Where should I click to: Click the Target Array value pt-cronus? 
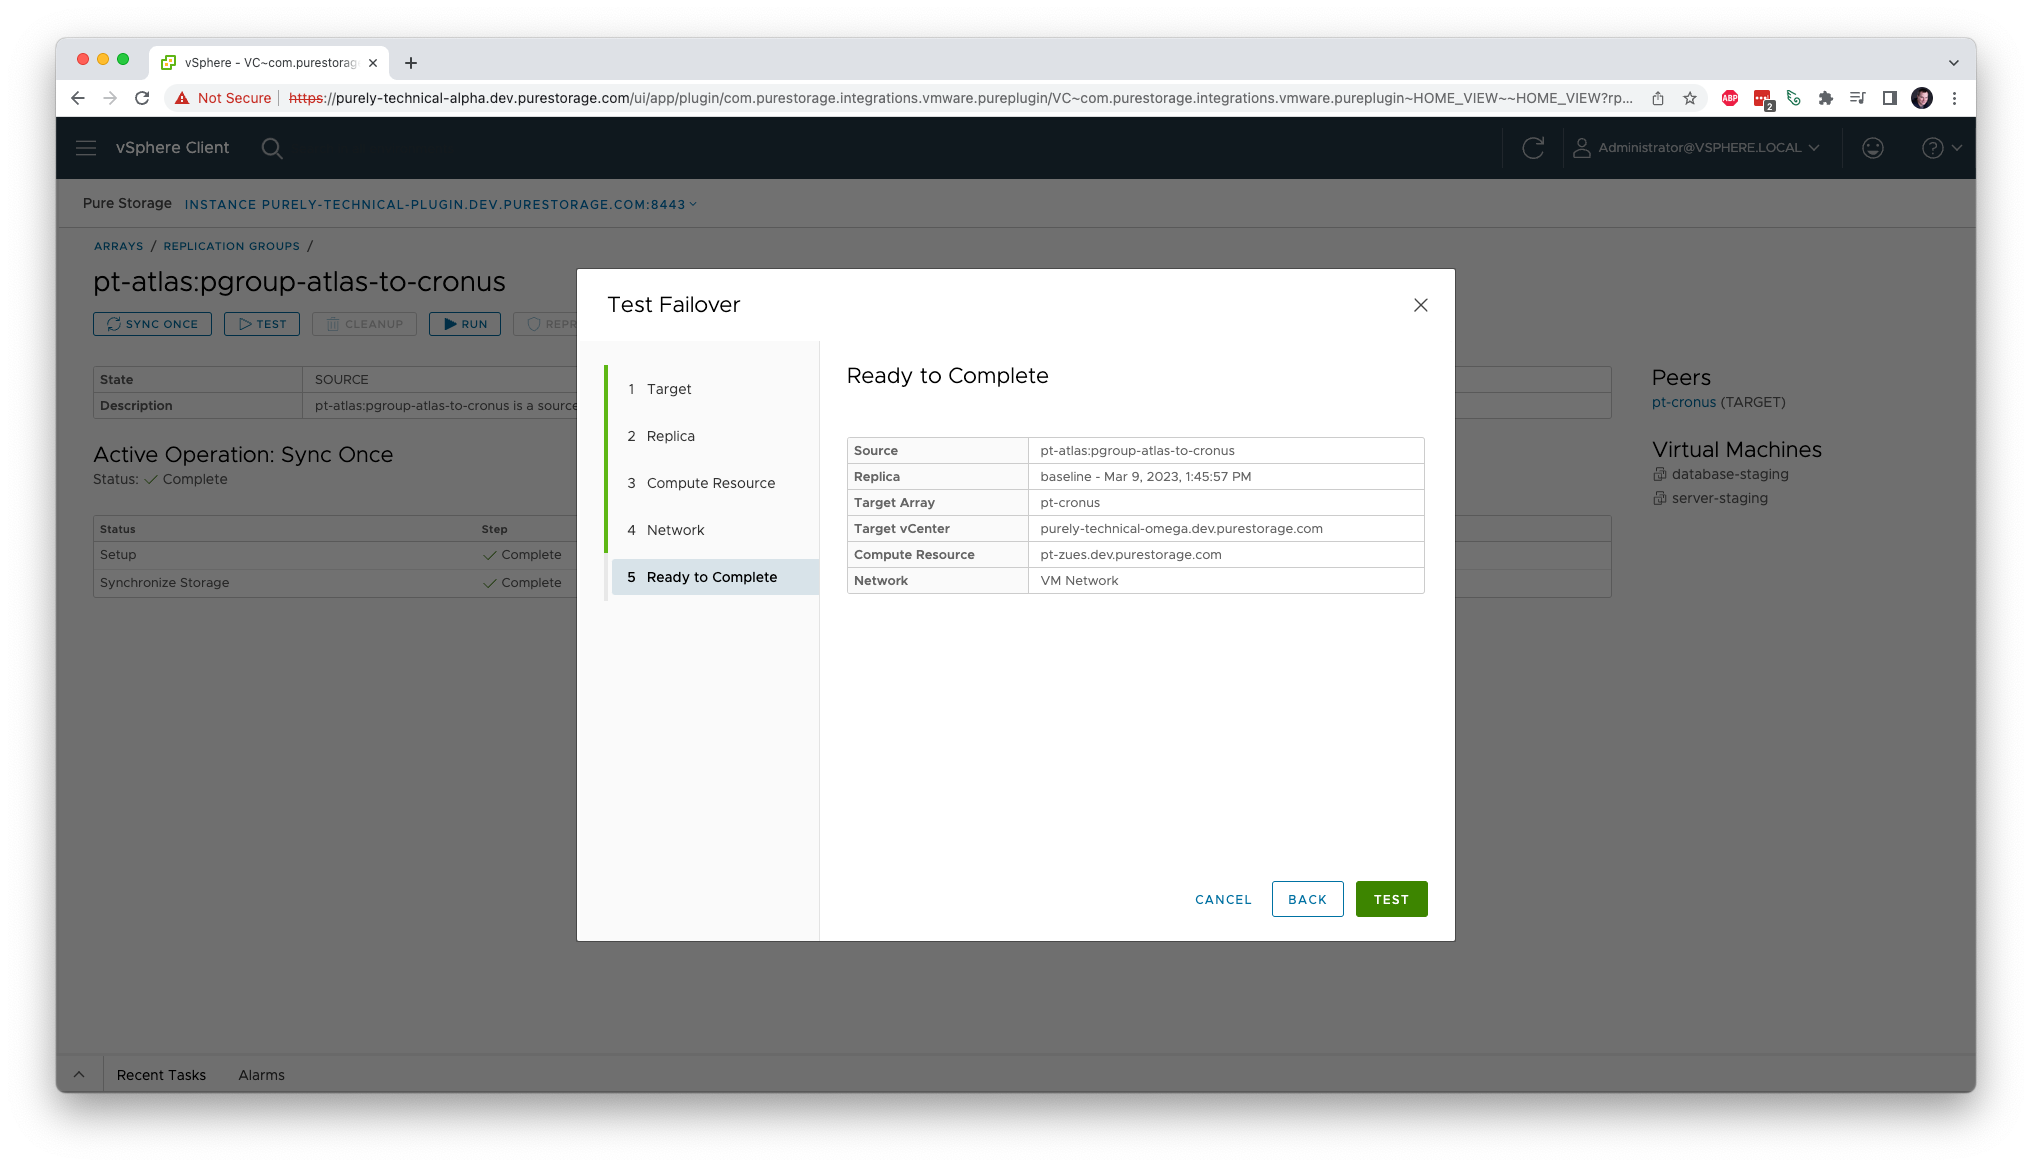[x=1069, y=503]
